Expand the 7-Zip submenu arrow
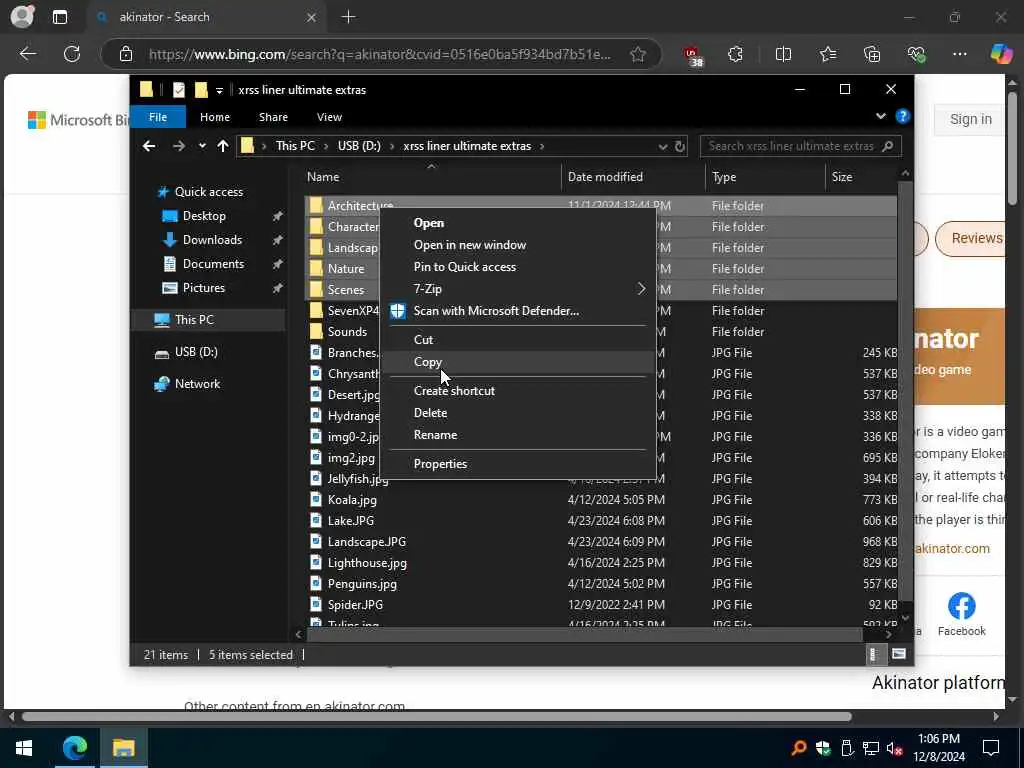The height and width of the screenshot is (768, 1024). pos(641,289)
